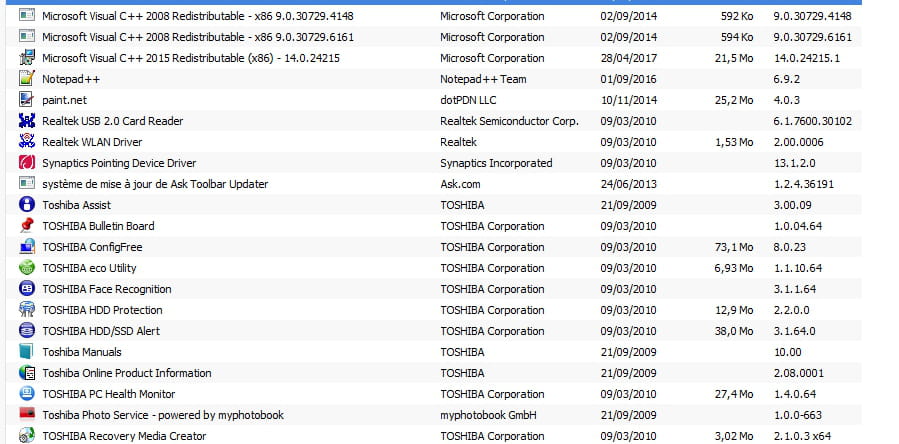Click version 6.1.7600.30102

[813, 121]
